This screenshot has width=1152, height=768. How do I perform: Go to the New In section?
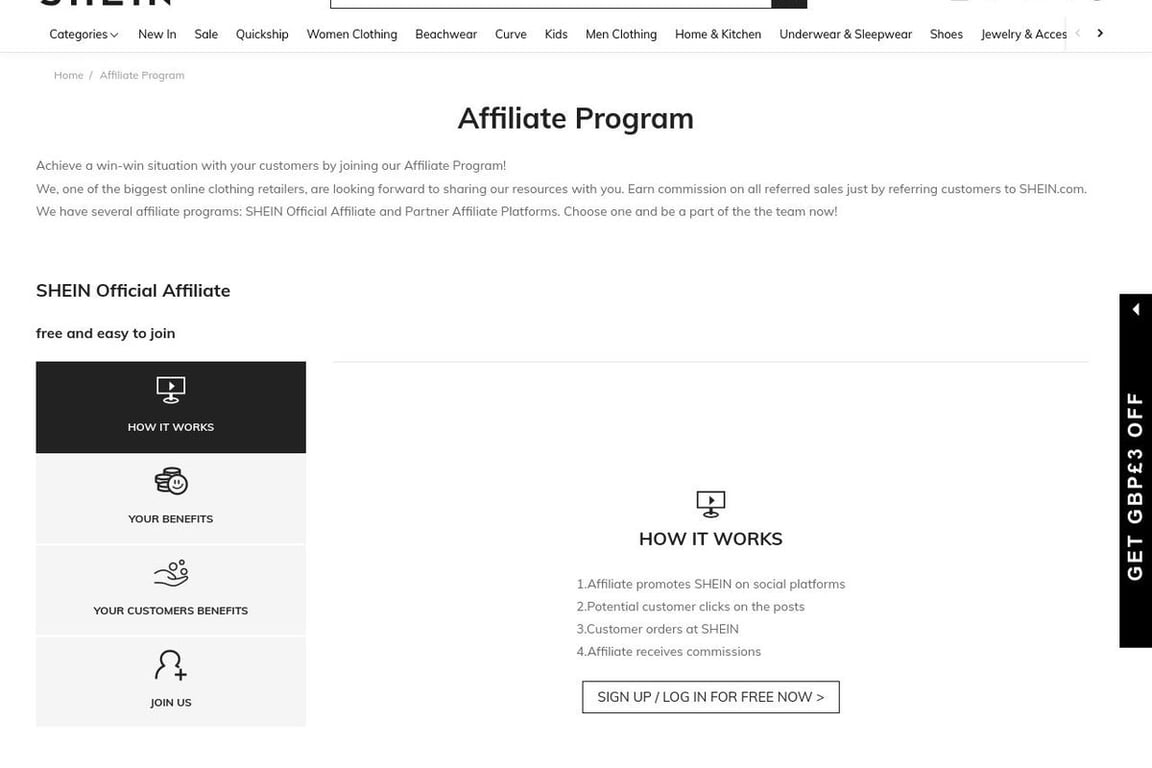click(157, 35)
